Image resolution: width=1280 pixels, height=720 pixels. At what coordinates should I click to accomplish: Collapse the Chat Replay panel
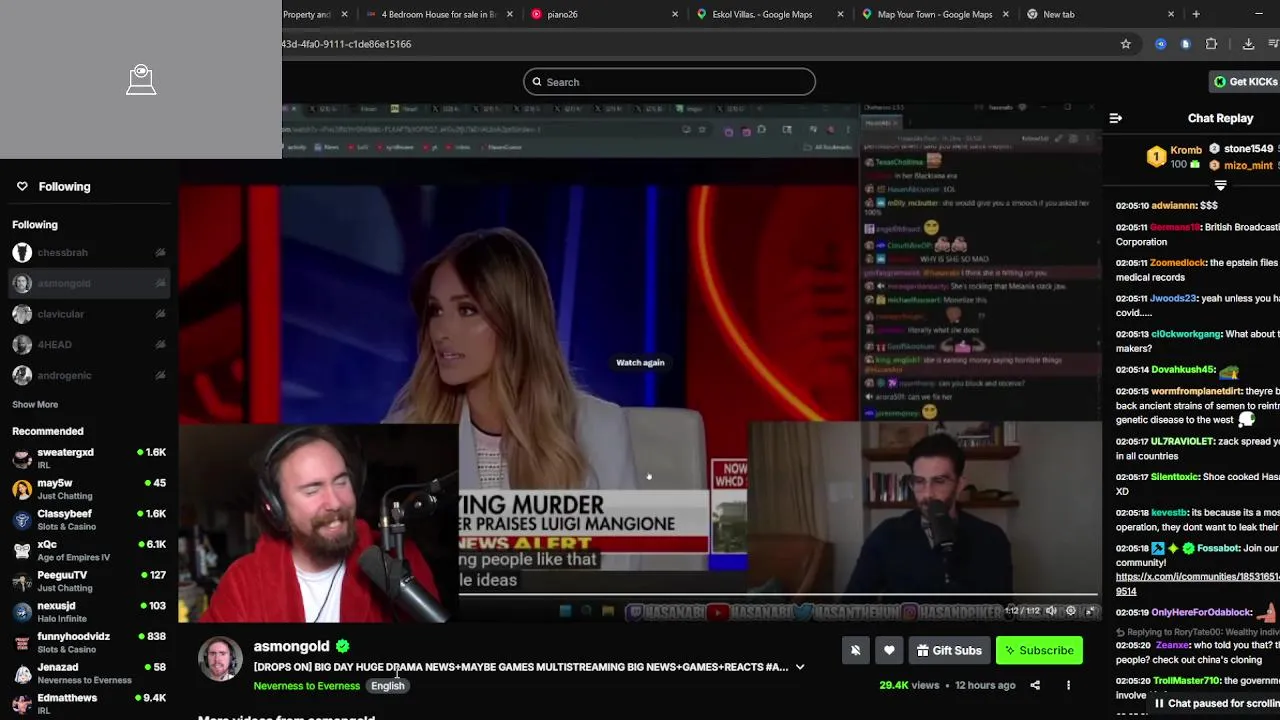(x=1115, y=118)
